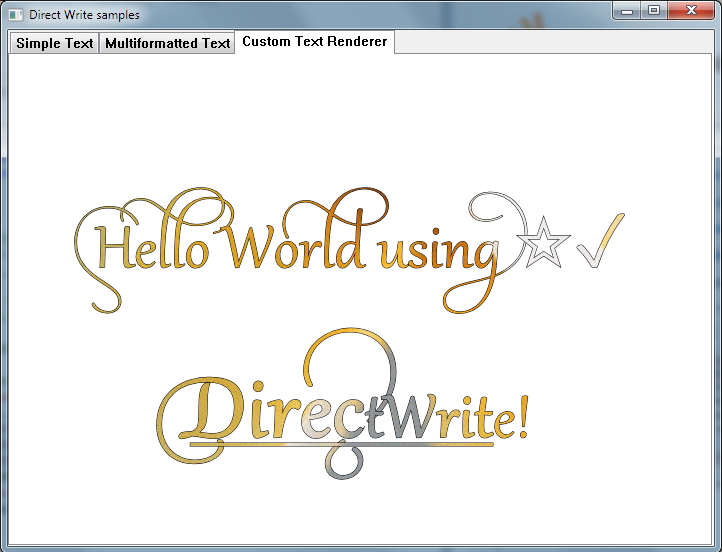Screen dimensions: 722x552
Task: Minimize the Direct Write samples window
Action: click(x=627, y=11)
